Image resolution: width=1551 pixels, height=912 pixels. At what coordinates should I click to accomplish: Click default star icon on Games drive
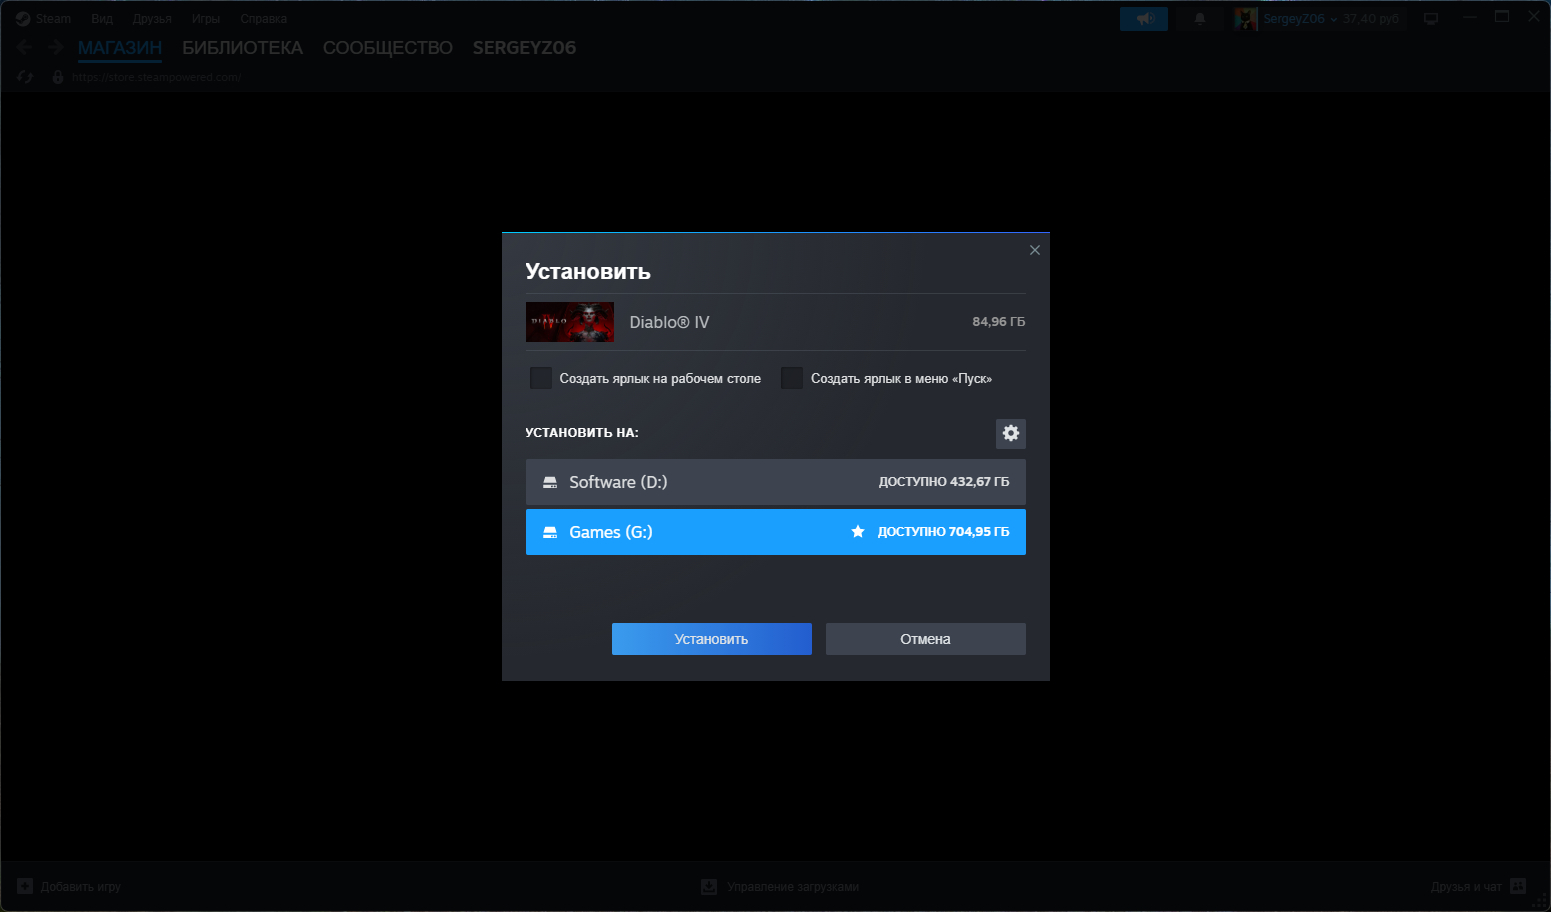click(858, 532)
